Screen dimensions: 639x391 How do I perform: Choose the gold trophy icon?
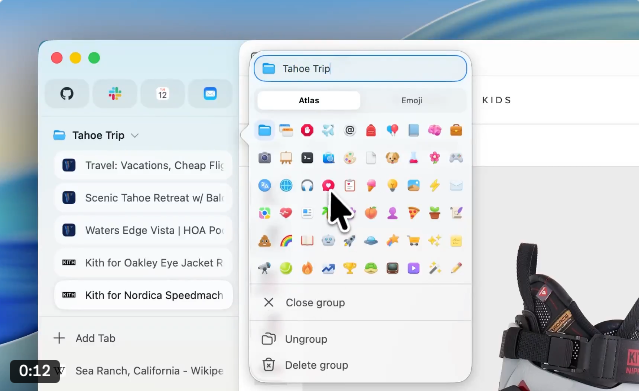(350, 268)
